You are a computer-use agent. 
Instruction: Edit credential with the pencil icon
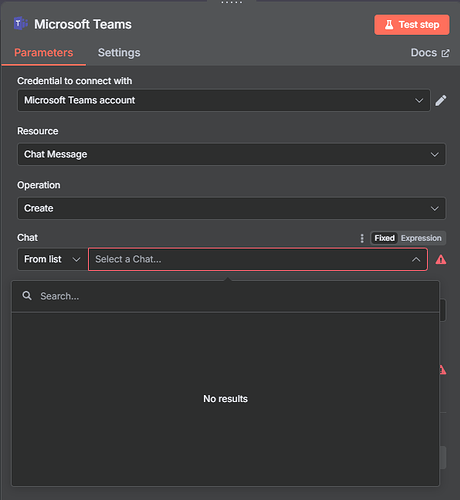(x=441, y=100)
